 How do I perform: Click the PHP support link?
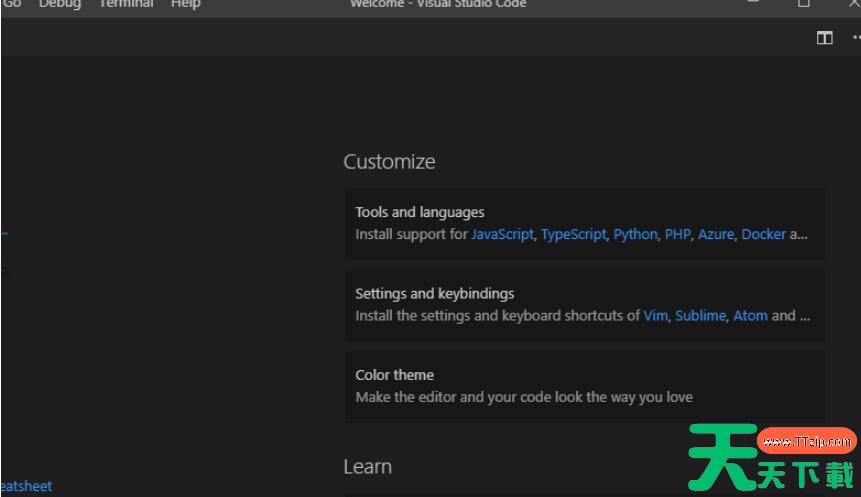pos(677,234)
